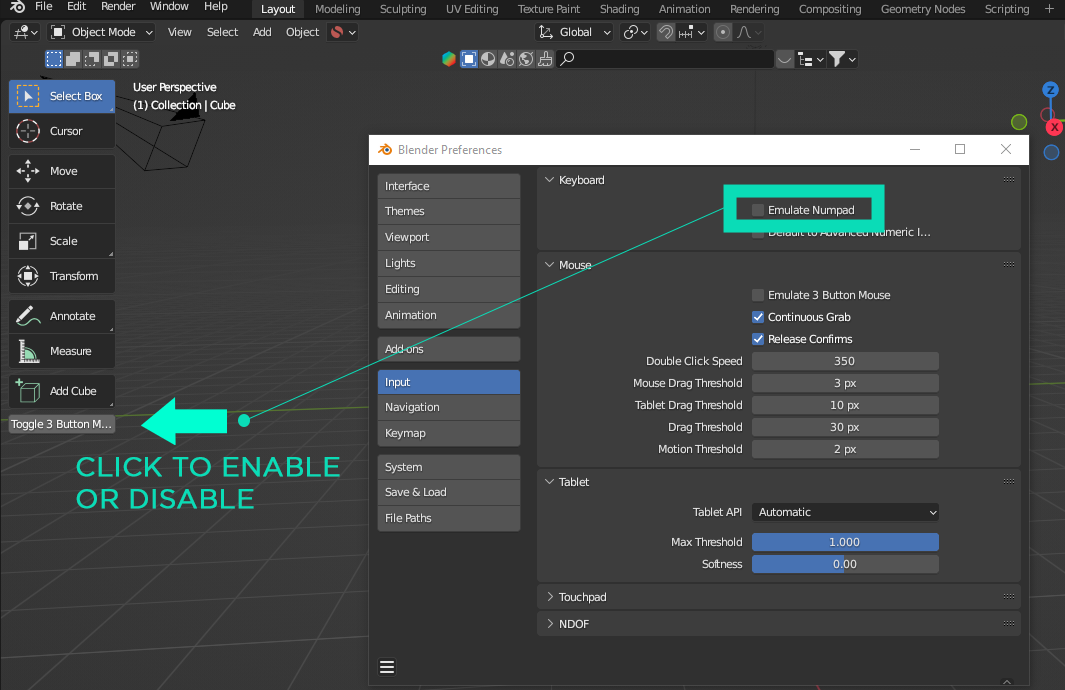Click the blue Z axis gizmo
Screen dimensions: 1065x690
(x=1050, y=90)
